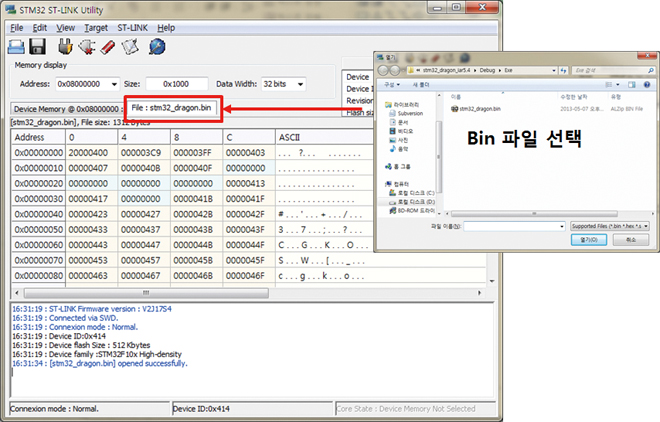Open the Edit menu
Viewport: 660px width, 422px height.
[x=40, y=28]
